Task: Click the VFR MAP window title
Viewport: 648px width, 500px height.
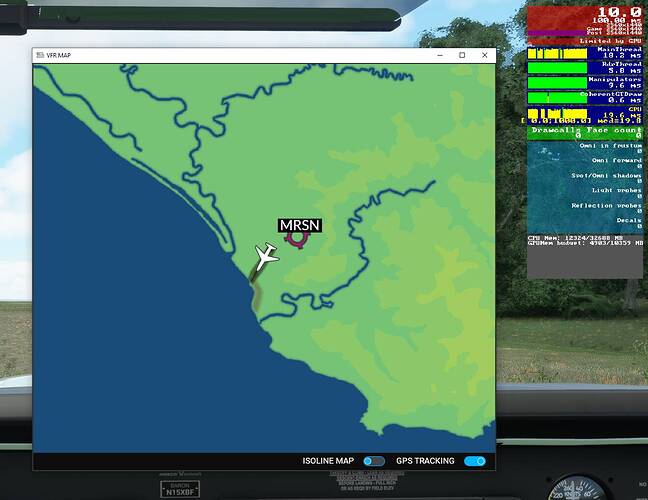Action: click(x=59, y=55)
